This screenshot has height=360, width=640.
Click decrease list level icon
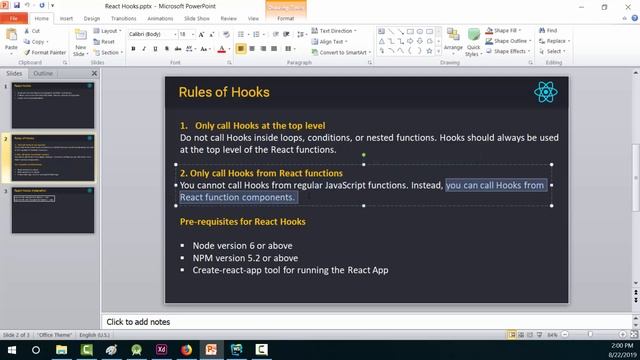tap(276, 34)
